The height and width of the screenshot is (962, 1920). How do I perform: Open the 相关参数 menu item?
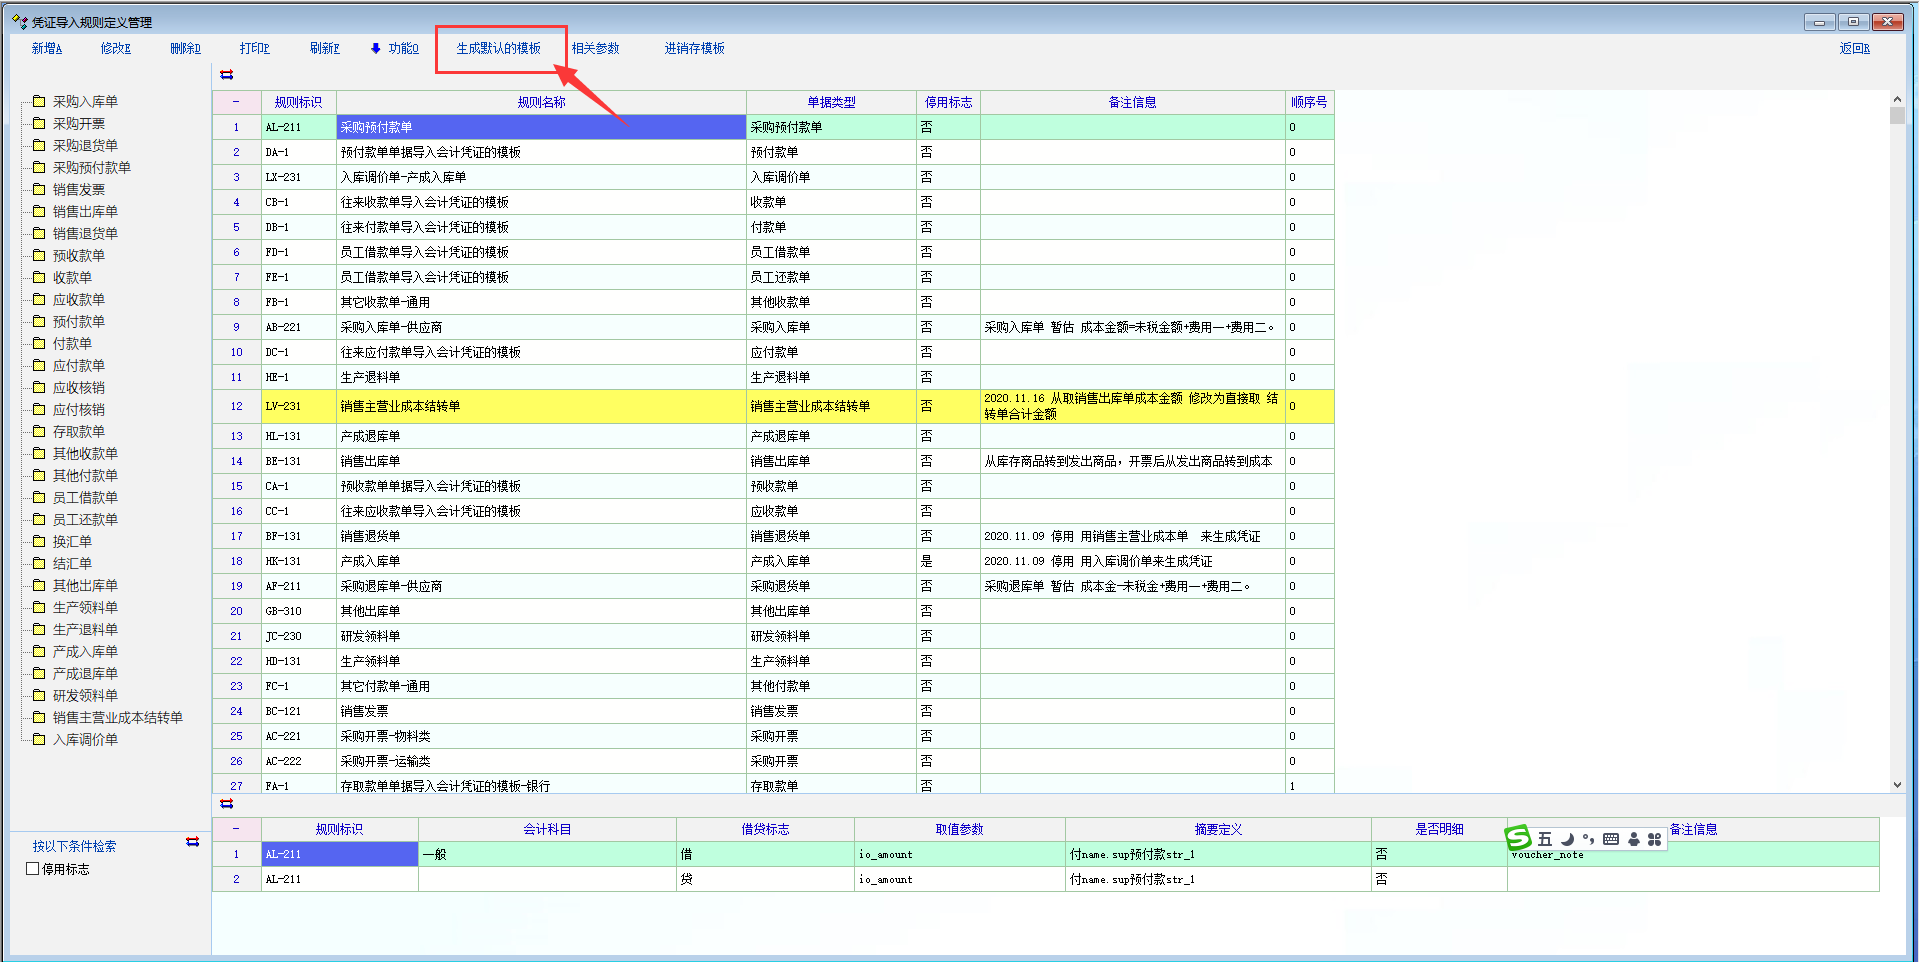click(595, 48)
